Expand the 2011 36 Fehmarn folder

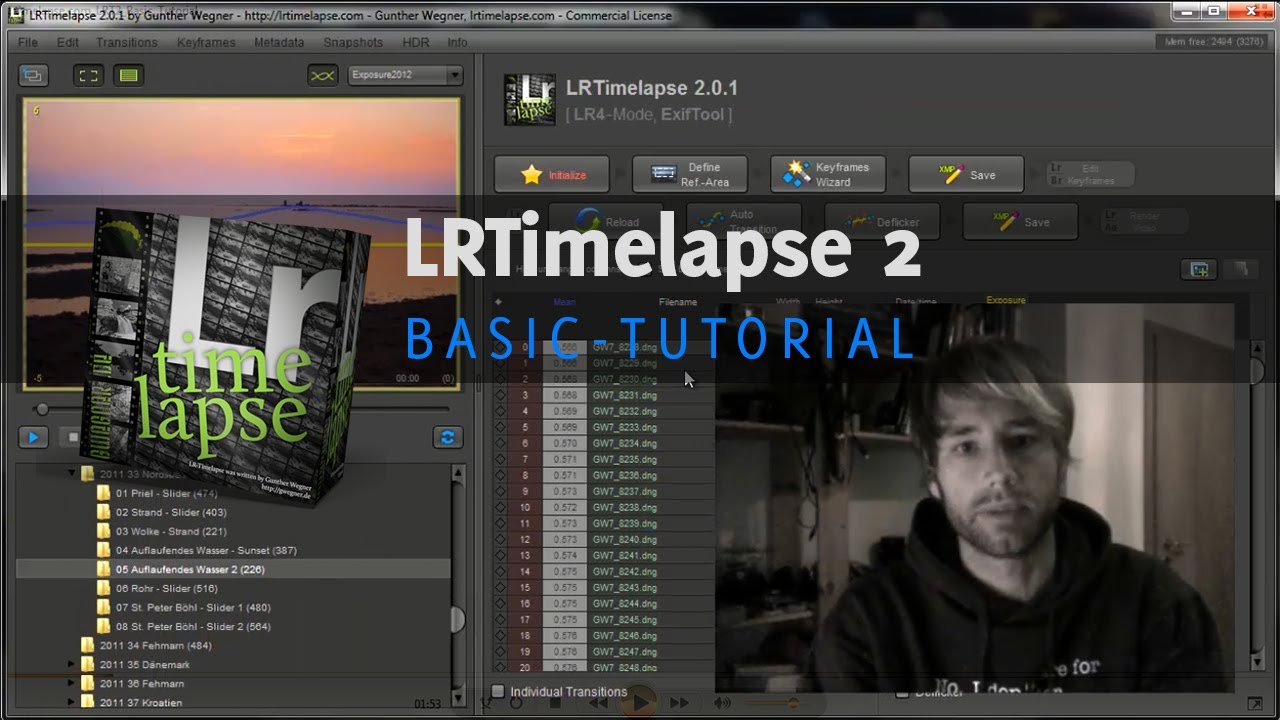[x=72, y=683]
